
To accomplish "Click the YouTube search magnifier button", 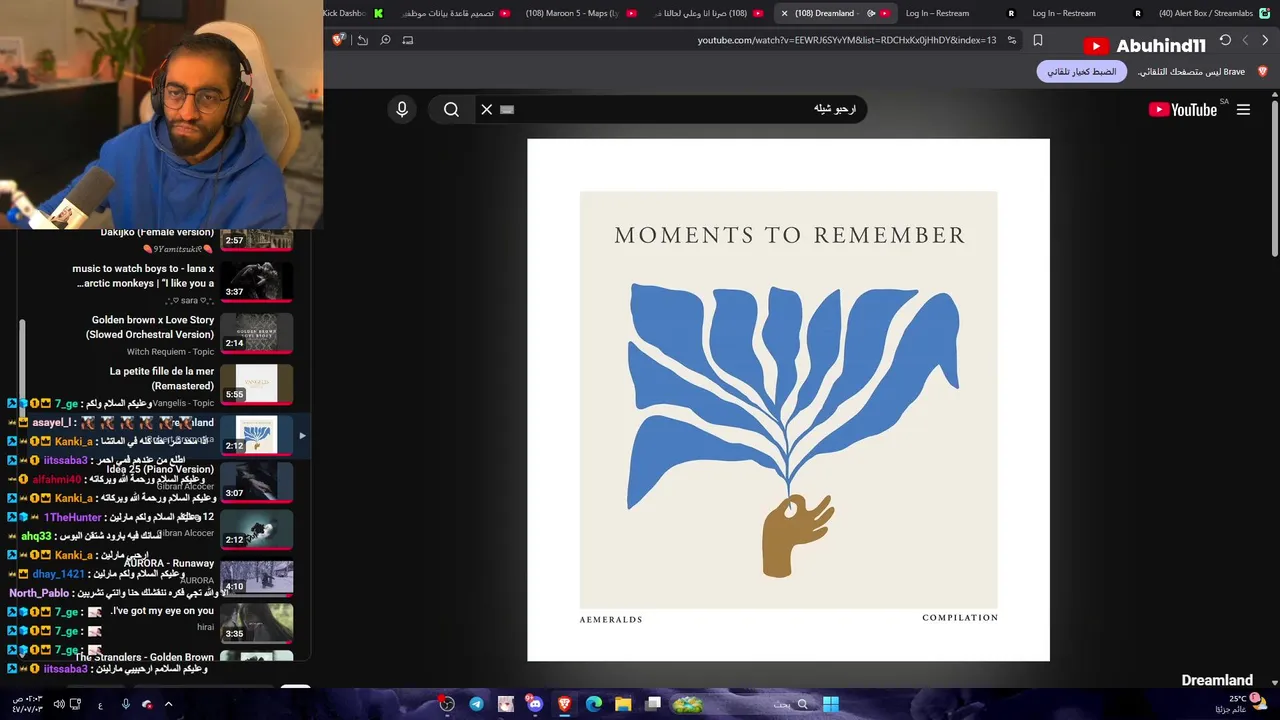I will click(x=451, y=110).
